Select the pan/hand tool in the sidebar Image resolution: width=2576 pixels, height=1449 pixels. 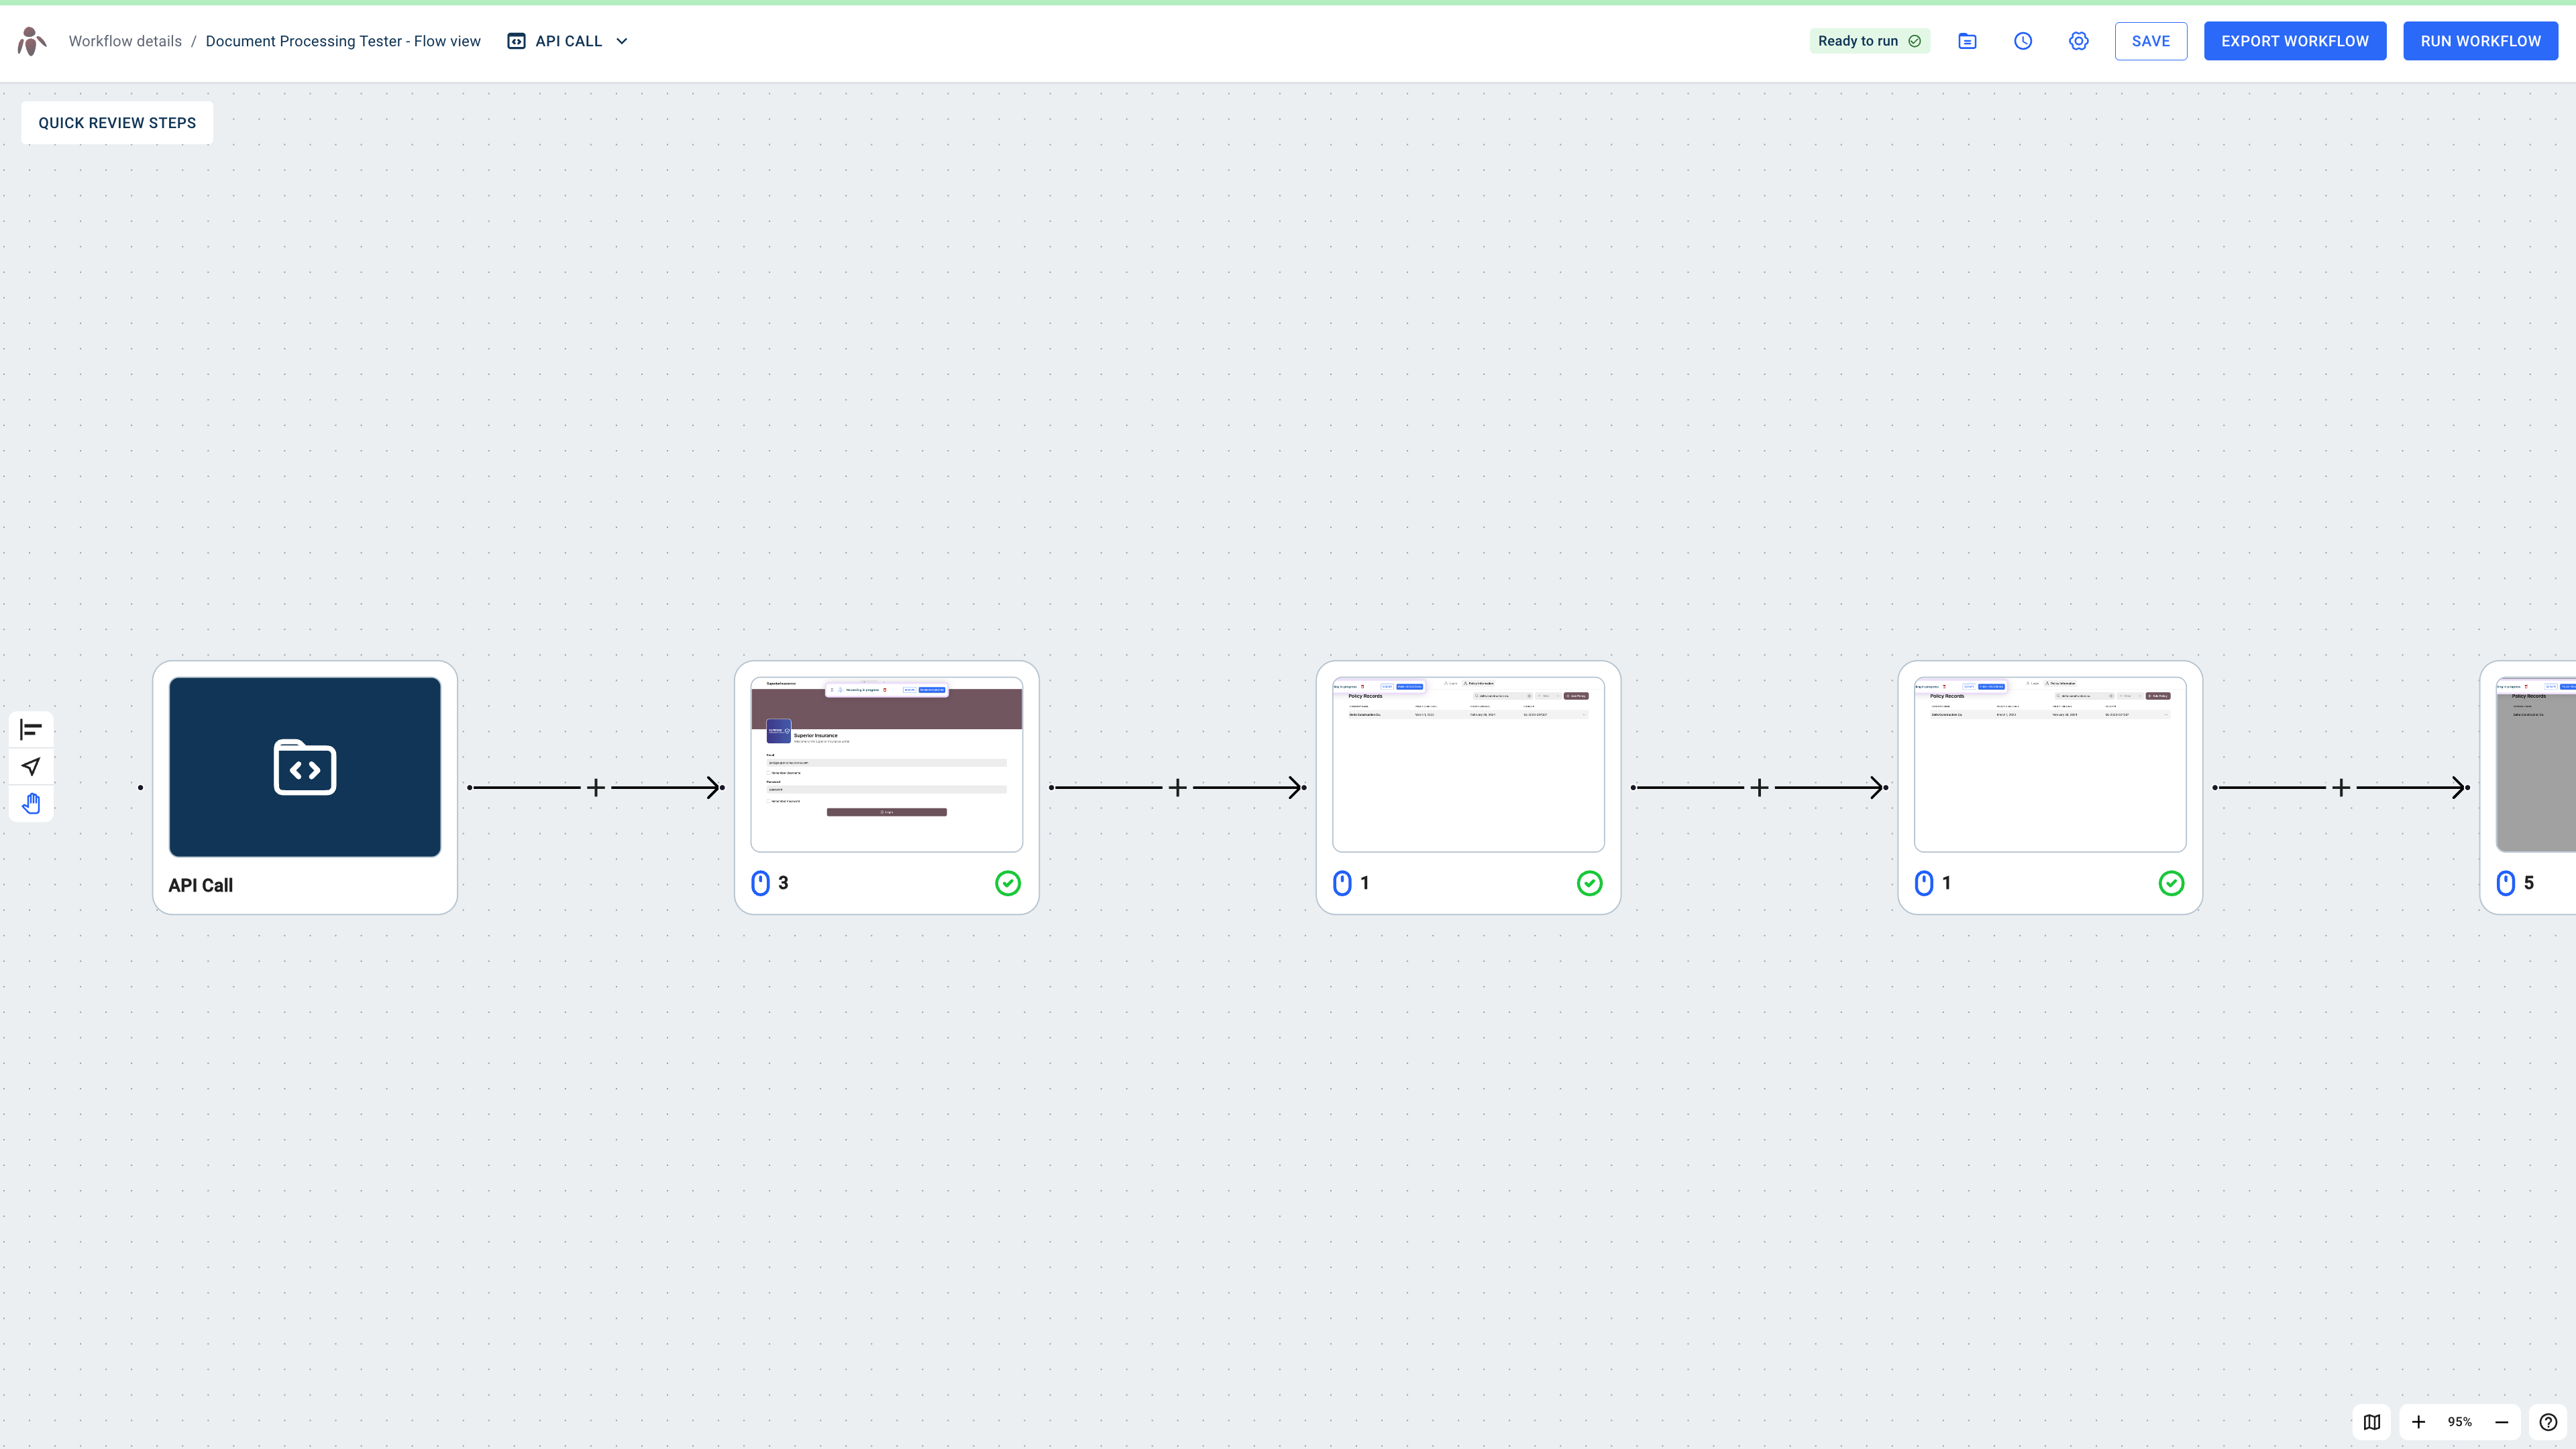click(31, 803)
